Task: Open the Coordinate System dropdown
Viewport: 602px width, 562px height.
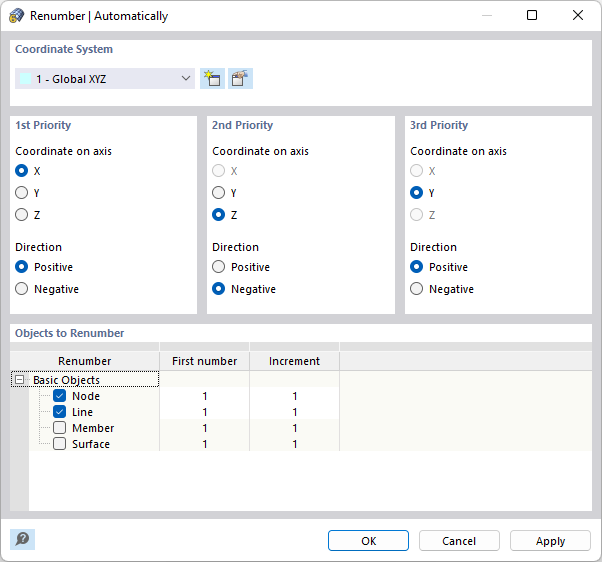Action: point(185,79)
